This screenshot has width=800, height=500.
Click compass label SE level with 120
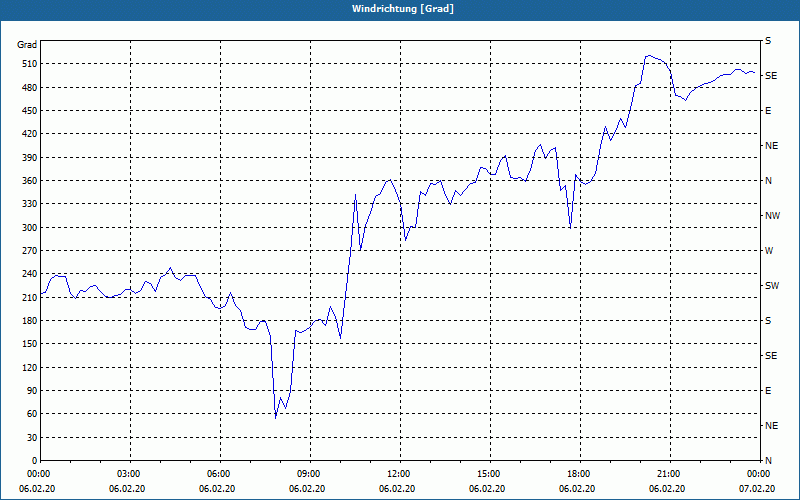(771, 356)
